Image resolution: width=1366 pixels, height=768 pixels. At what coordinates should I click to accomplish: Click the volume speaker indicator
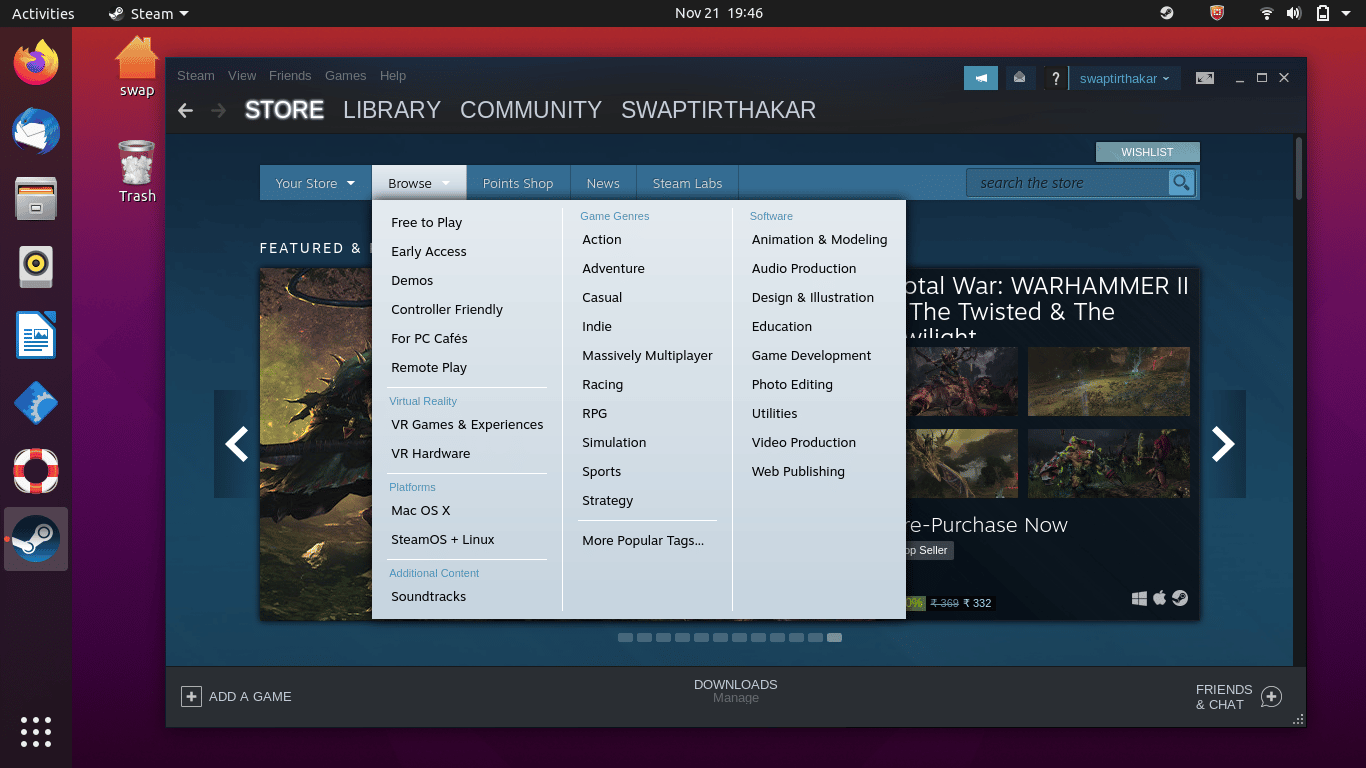point(1294,13)
